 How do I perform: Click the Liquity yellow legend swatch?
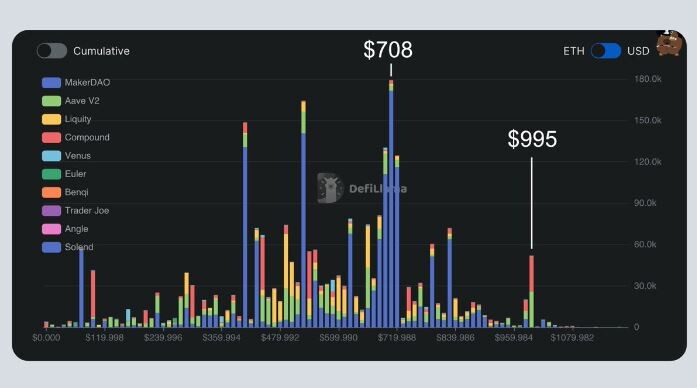tap(51, 119)
